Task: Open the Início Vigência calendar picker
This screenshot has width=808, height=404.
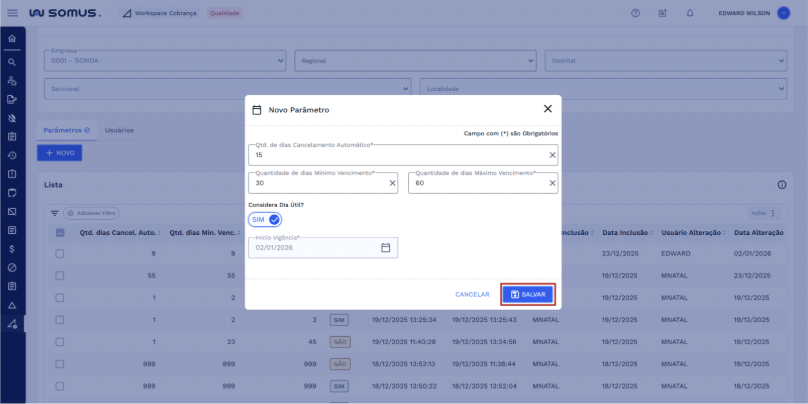Action: (385, 248)
